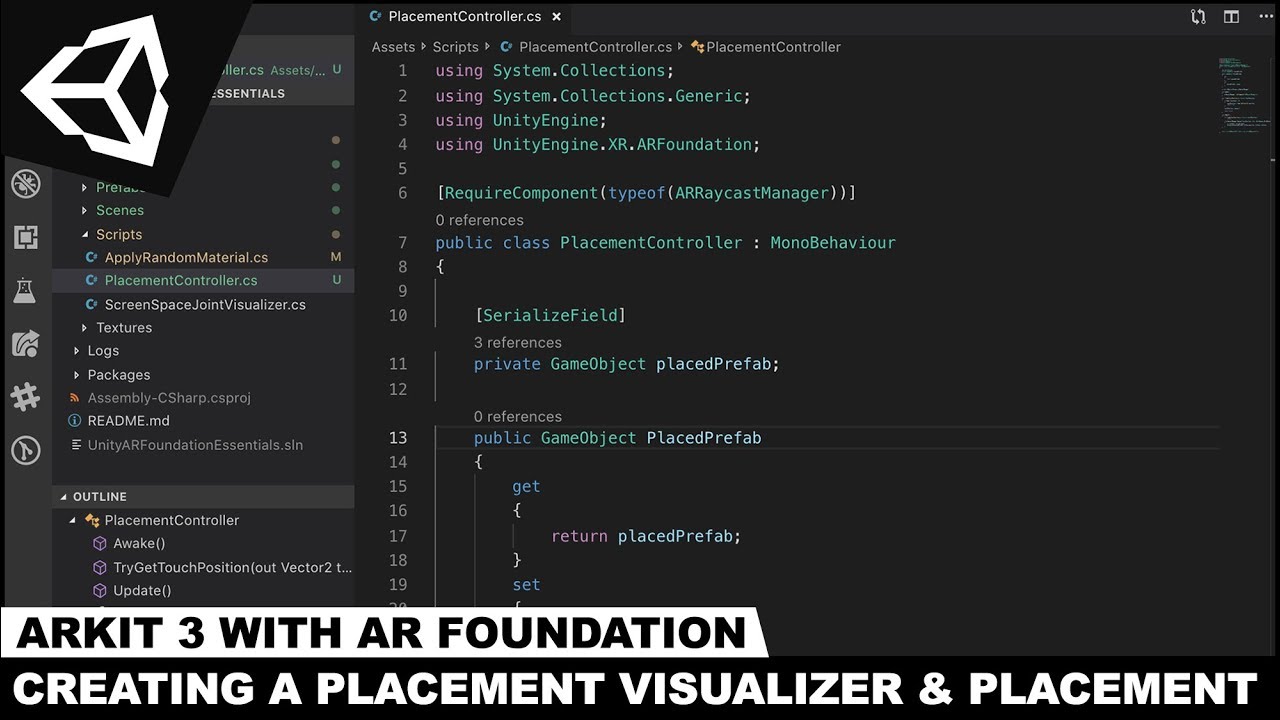
Task: Click MonoBehaviour in the class declaration
Action: 833,243
